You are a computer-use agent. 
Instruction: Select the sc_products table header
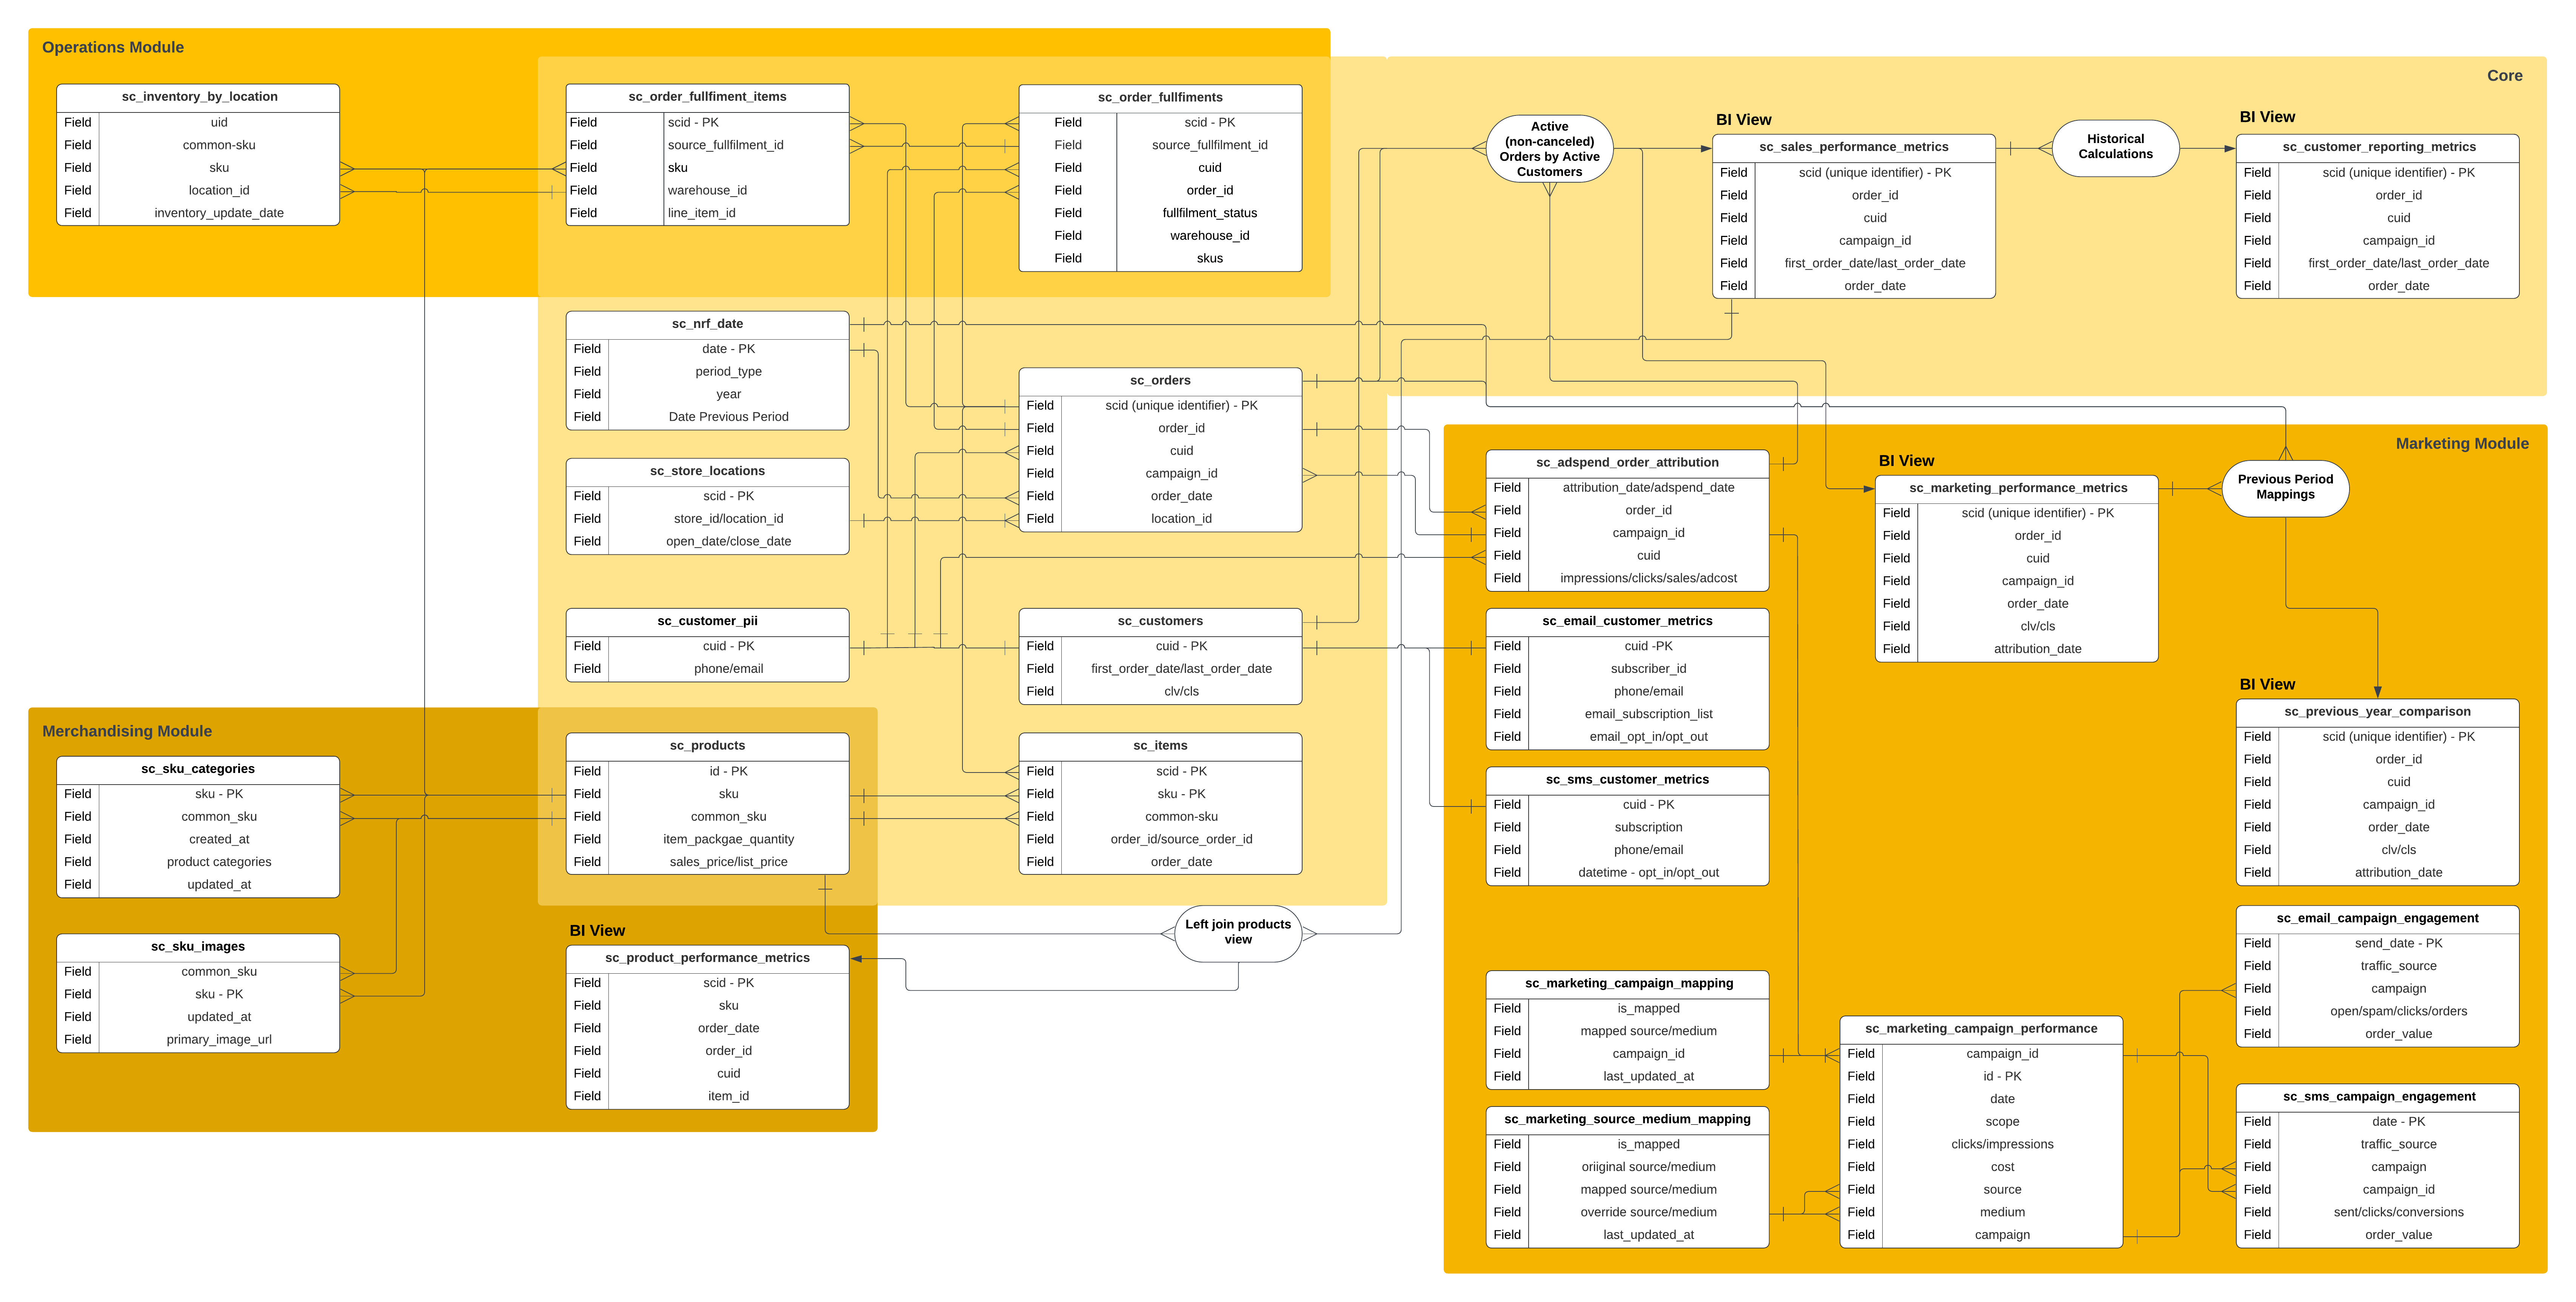tap(707, 746)
